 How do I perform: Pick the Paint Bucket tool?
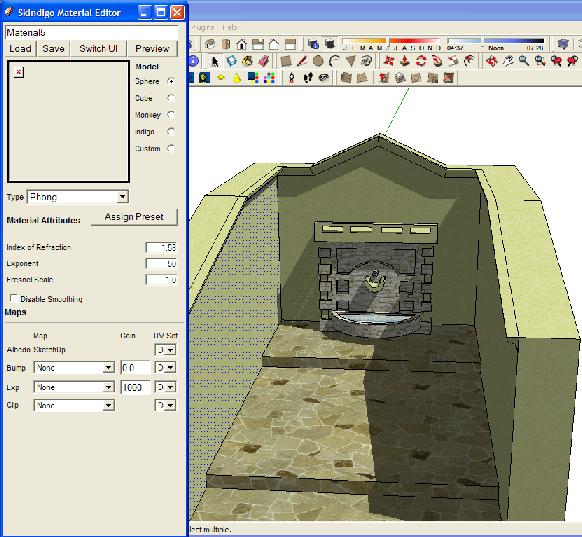(x=248, y=61)
